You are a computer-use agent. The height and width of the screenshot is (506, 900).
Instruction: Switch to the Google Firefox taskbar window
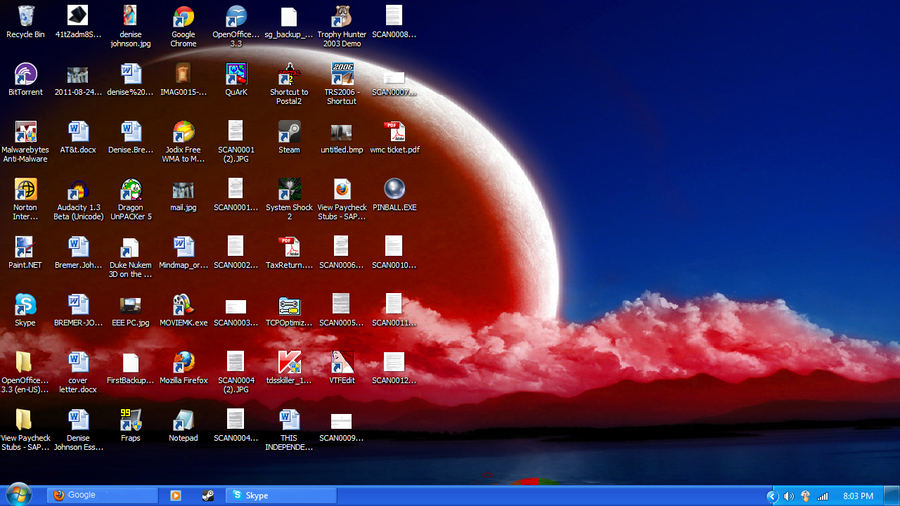pyautogui.click(x=102, y=495)
